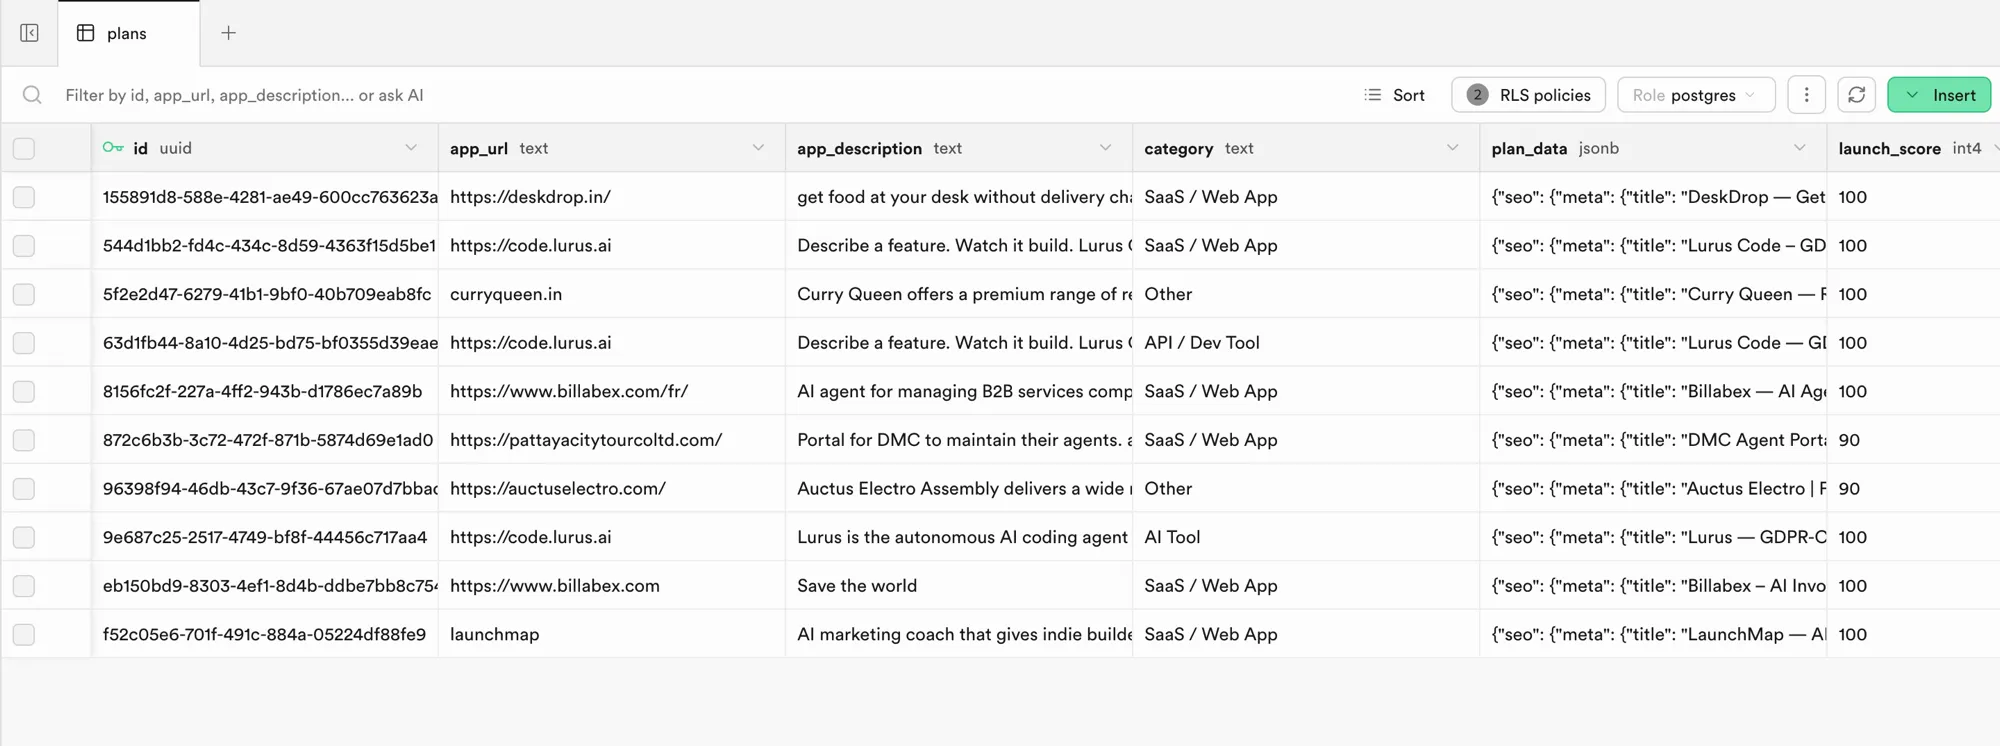Image resolution: width=2000 pixels, height=746 pixels.
Task: Click 'AI Tool' category cell
Action: [1306, 537]
